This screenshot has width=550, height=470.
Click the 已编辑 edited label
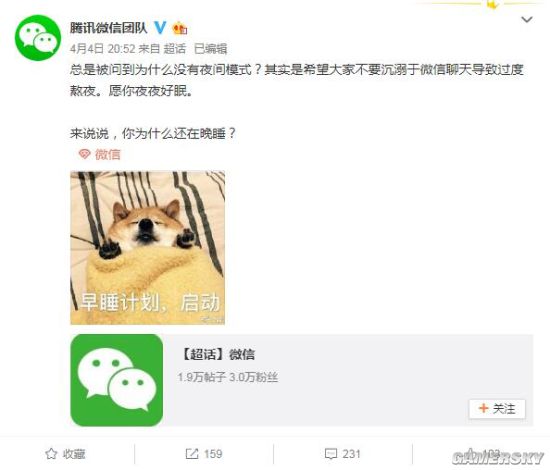pyautogui.click(x=210, y=49)
